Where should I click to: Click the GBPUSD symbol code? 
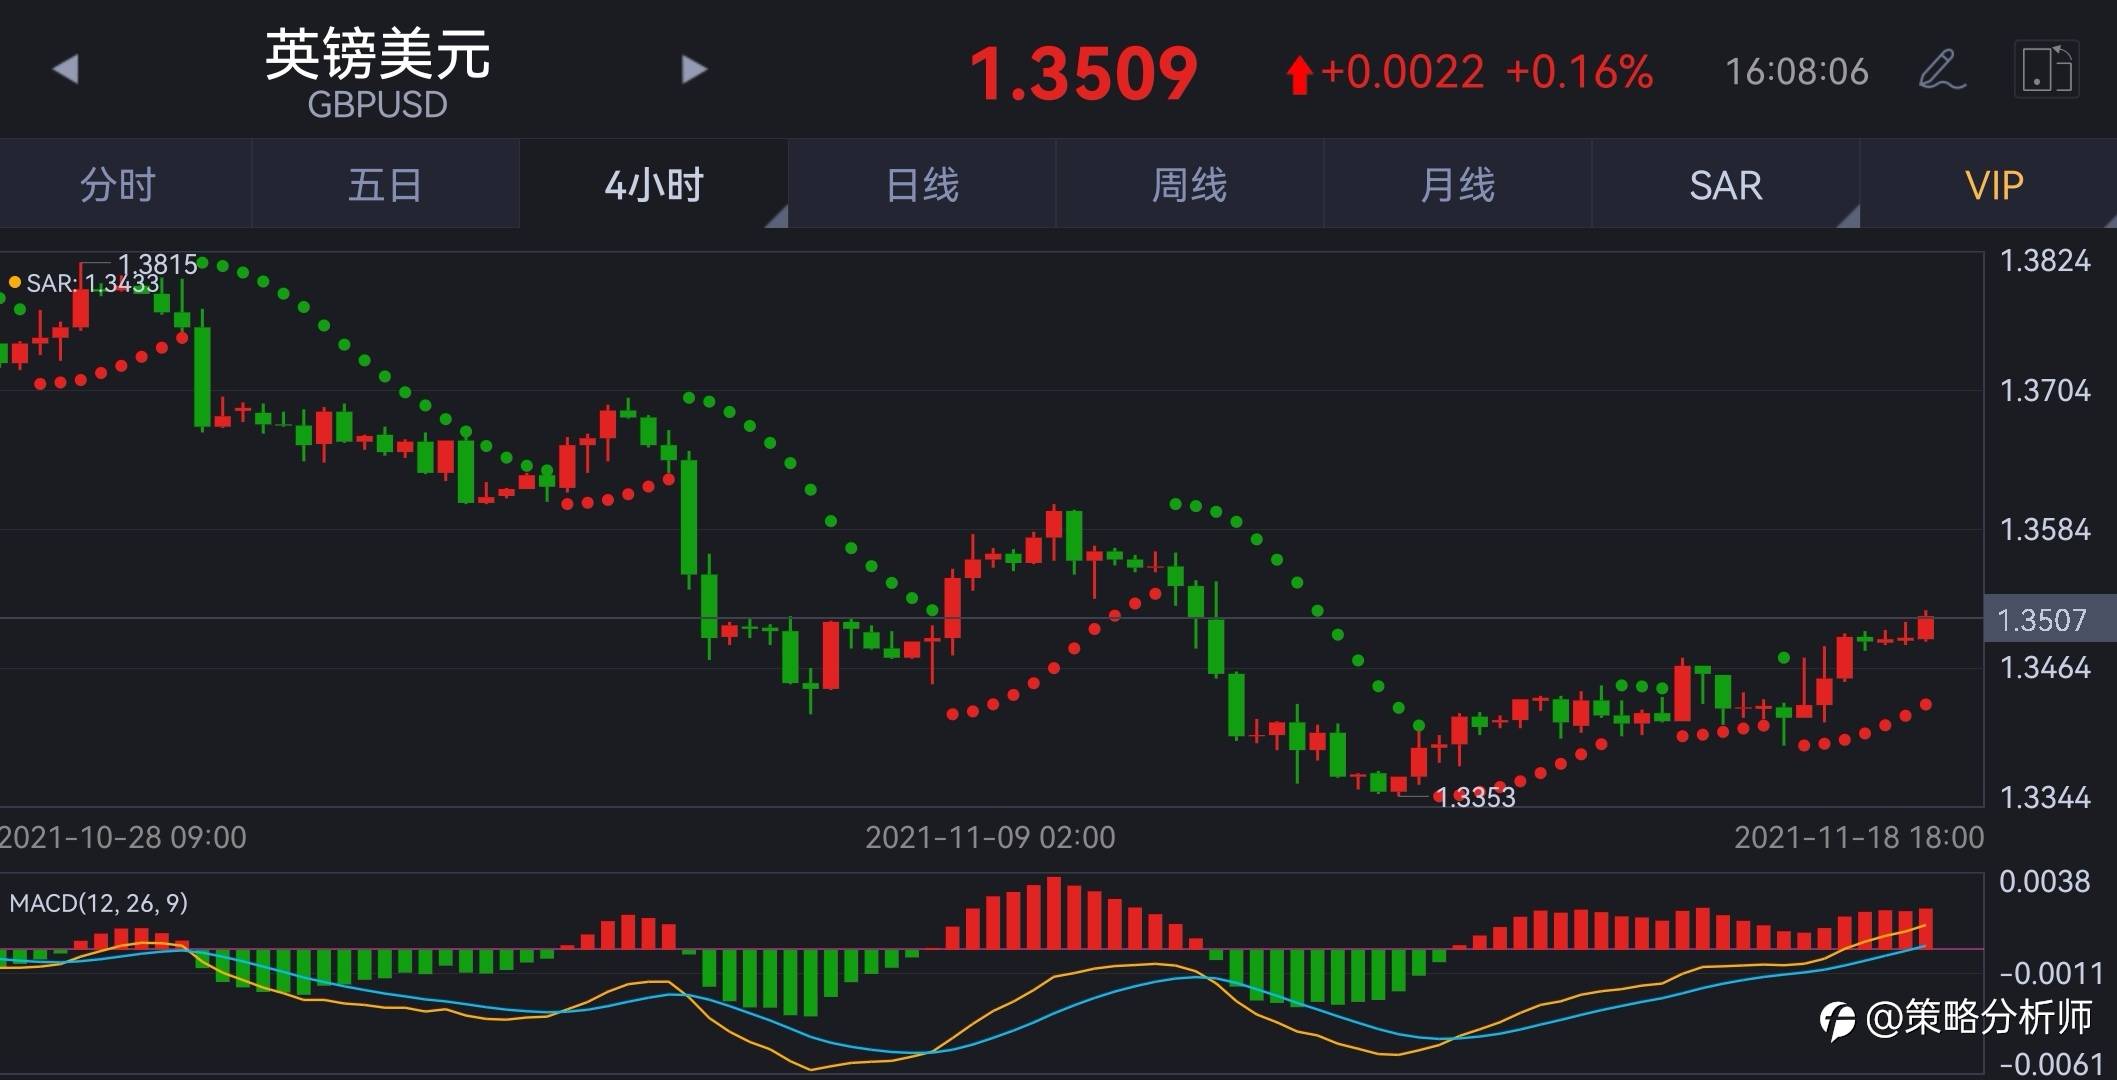pyautogui.click(x=377, y=105)
